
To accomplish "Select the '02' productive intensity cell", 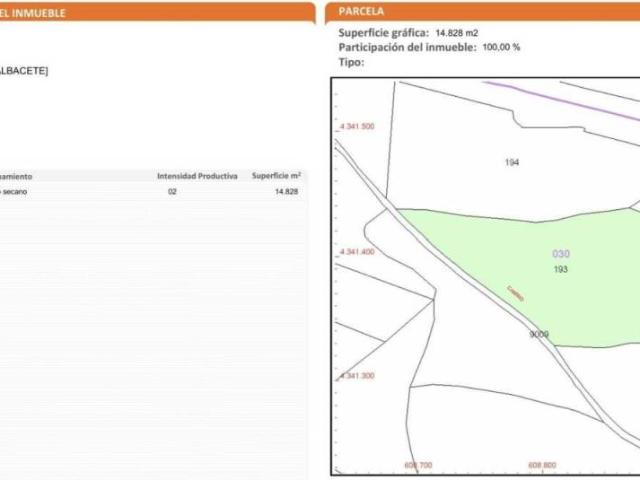I will point(172,191).
